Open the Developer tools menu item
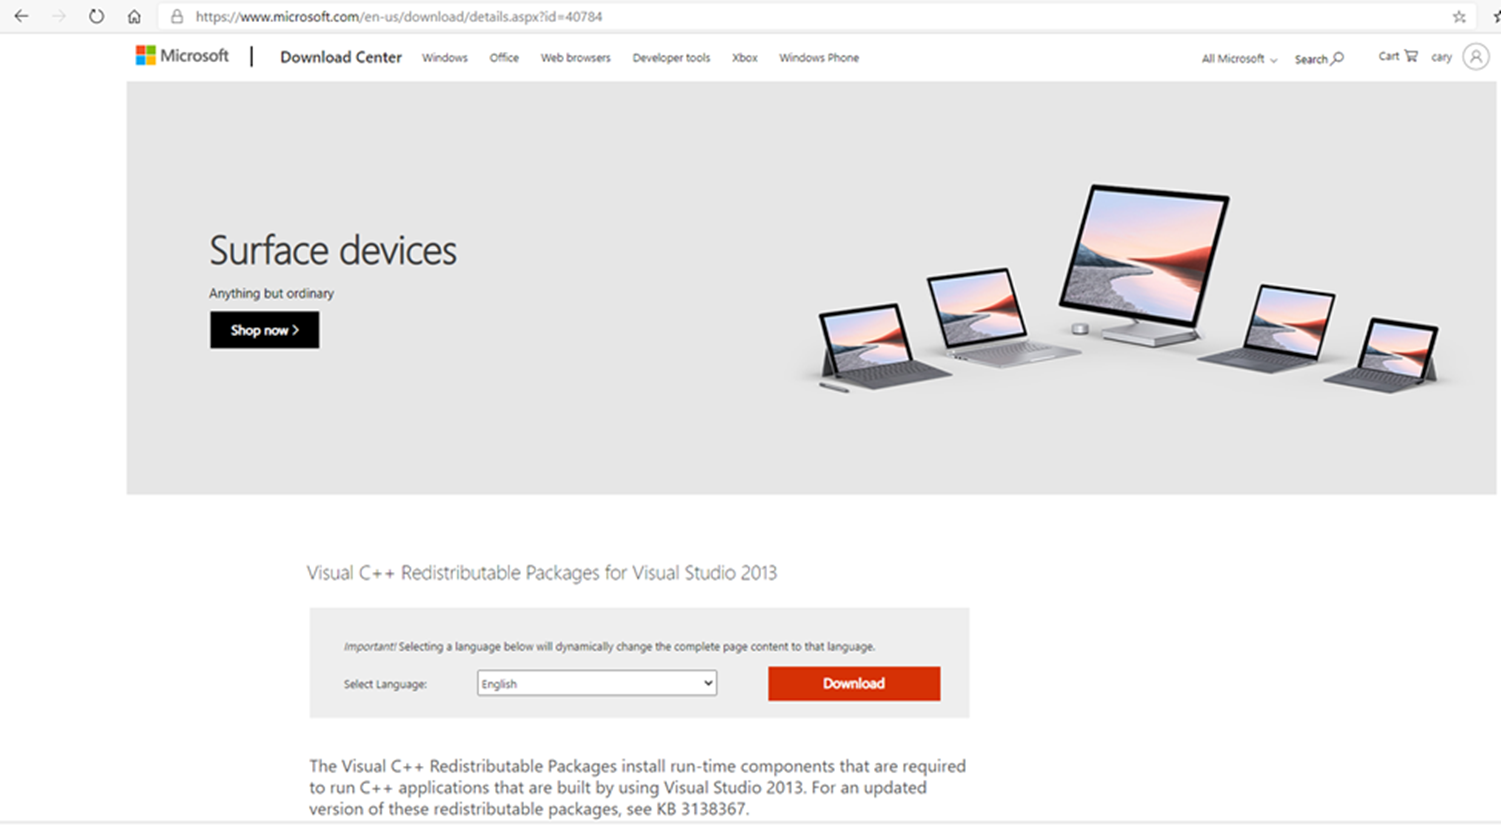The width and height of the screenshot is (1501, 825). (671, 58)
